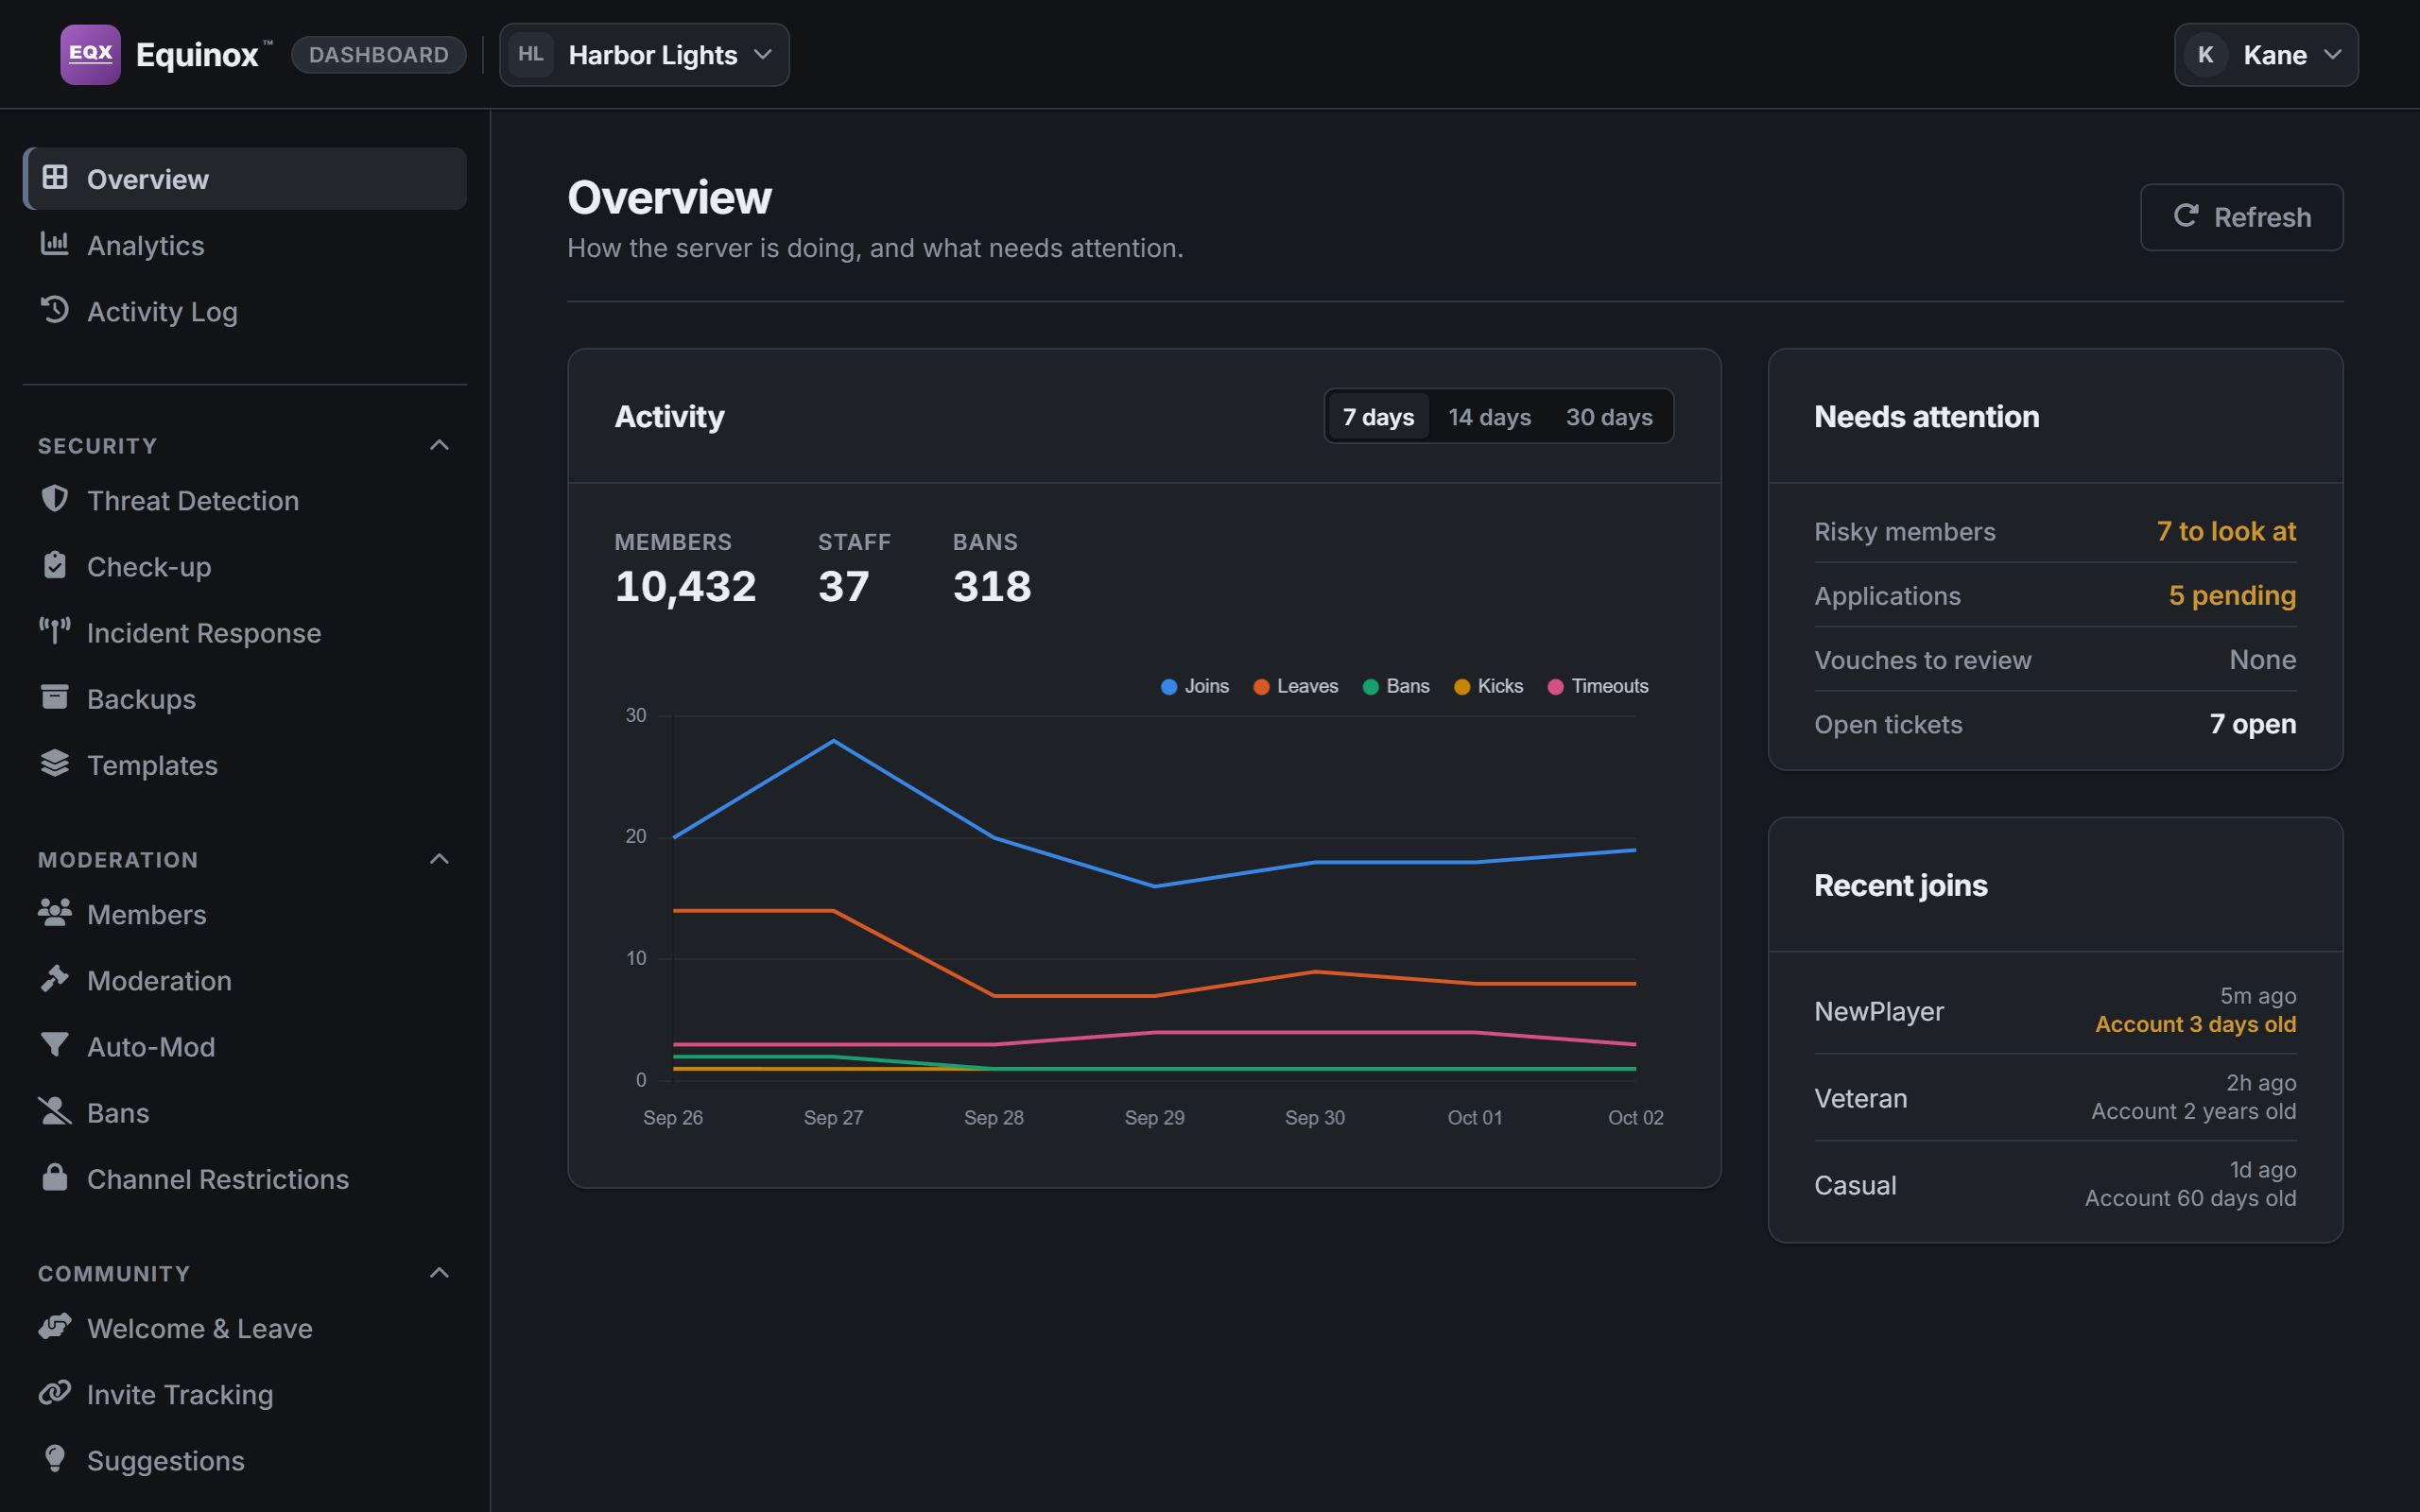Click the Channel Restrictions lock icon
2420x1512 pixels.
pos(55,1177)
